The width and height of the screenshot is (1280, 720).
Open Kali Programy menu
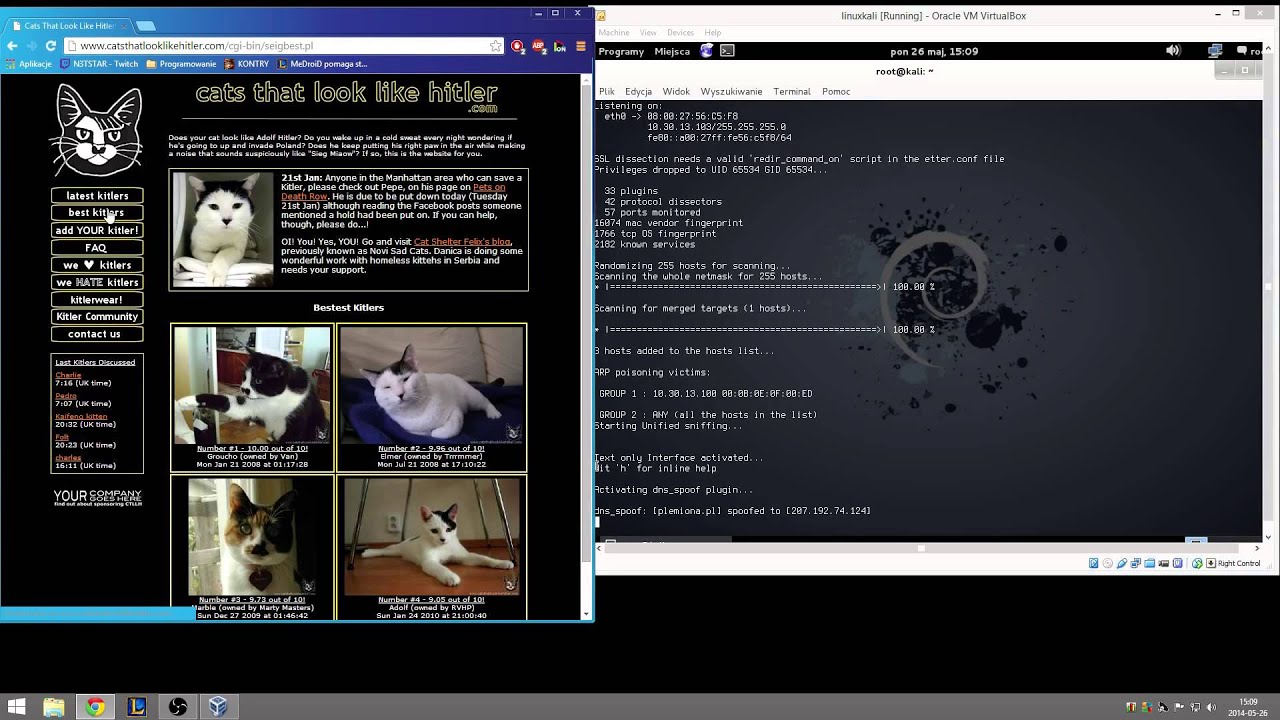[x=621, y=51]
